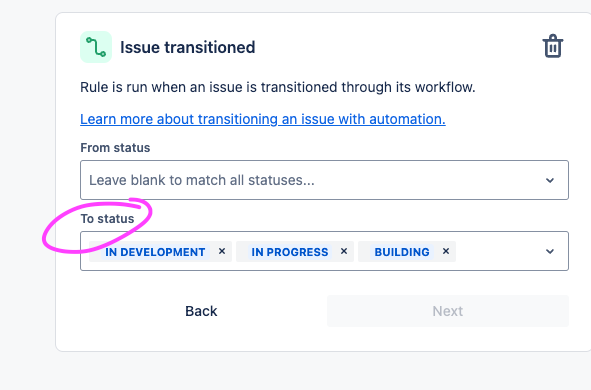Click the From status label
This screenshot has width=591, height=390.
coord(115,148)
